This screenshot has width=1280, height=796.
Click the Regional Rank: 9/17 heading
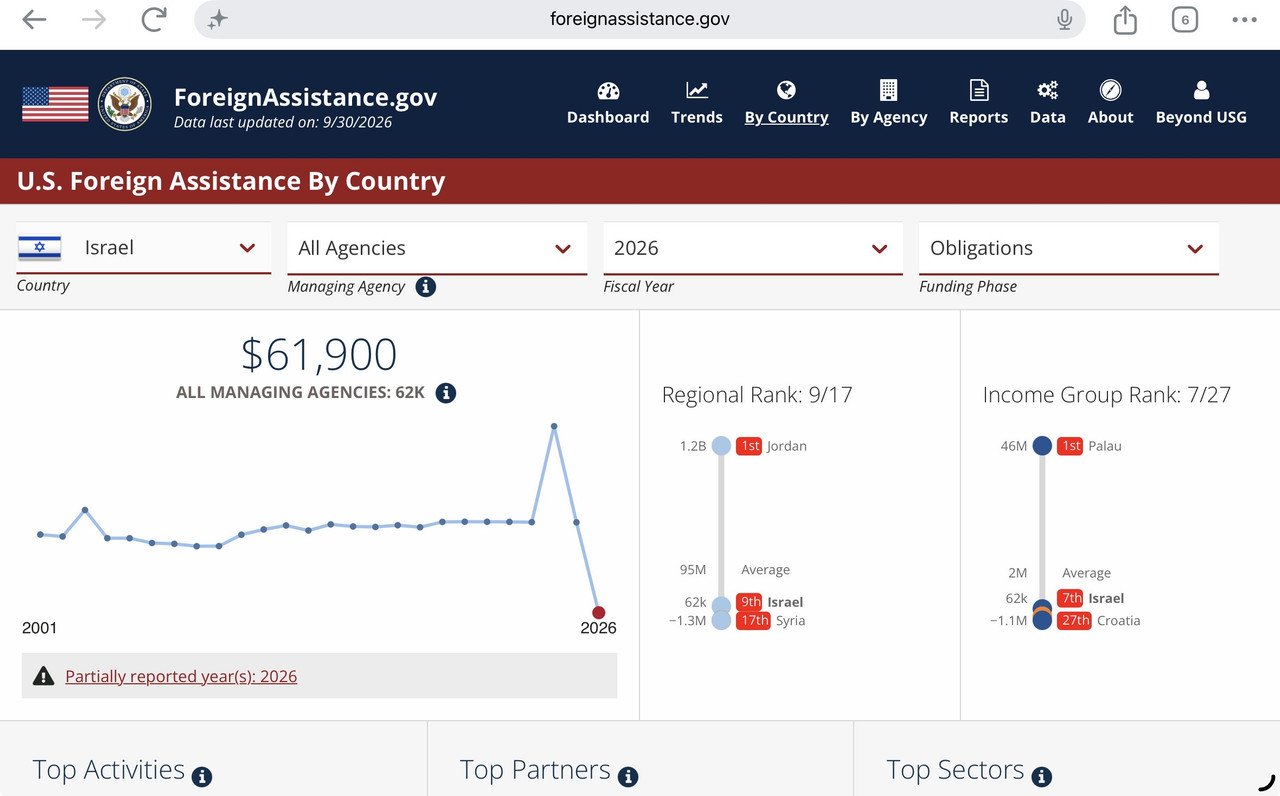coord(757,395)
